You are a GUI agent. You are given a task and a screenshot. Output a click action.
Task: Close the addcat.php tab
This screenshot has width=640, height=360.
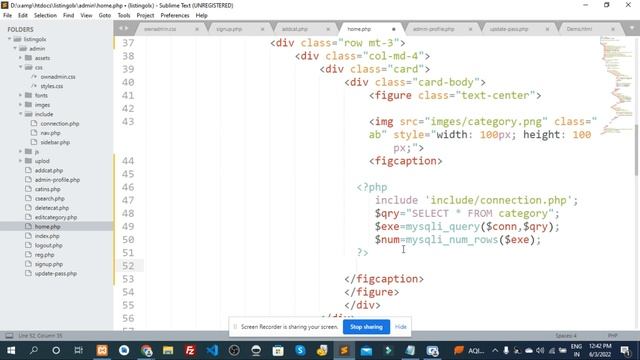point(328,29)
